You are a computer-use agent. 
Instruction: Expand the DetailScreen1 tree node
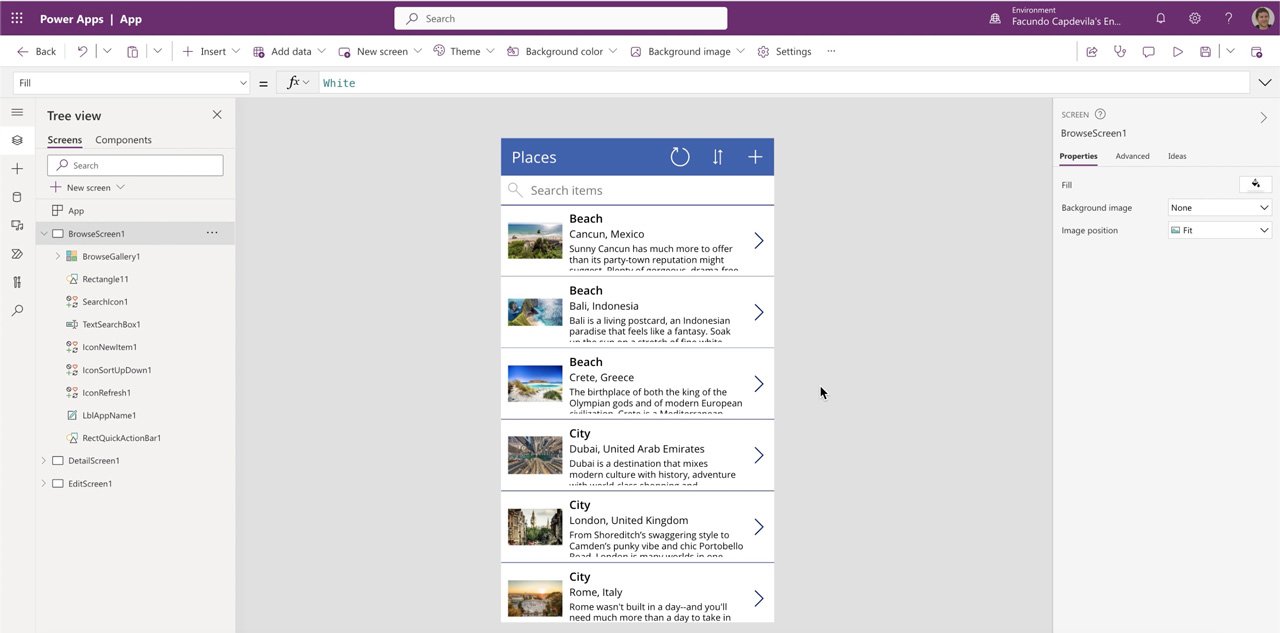coord(43,461)
